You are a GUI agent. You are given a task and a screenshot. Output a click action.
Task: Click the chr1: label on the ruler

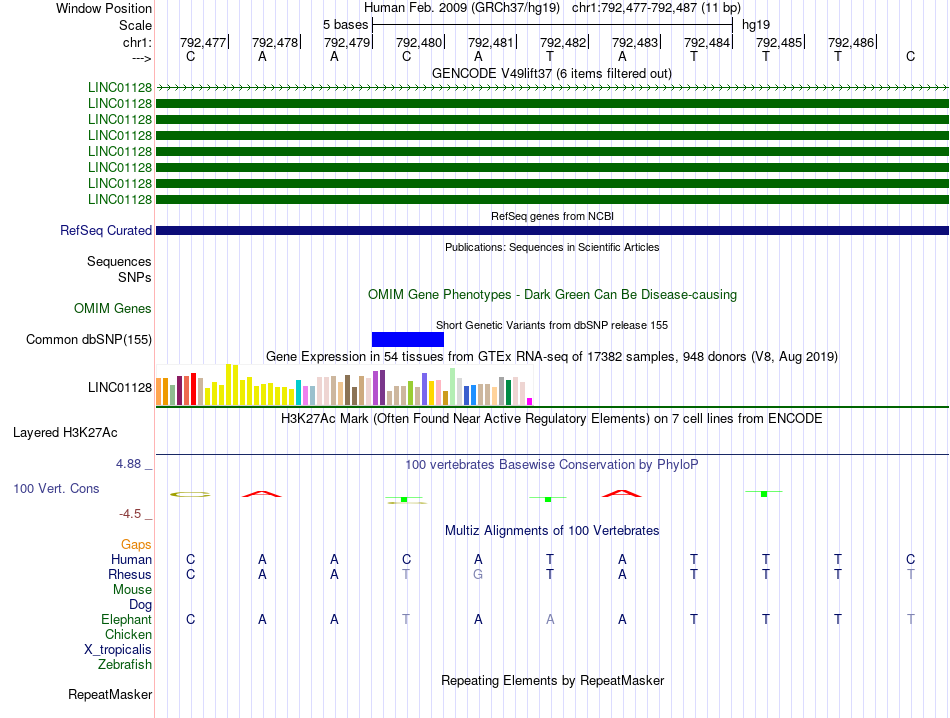point(138,42)
